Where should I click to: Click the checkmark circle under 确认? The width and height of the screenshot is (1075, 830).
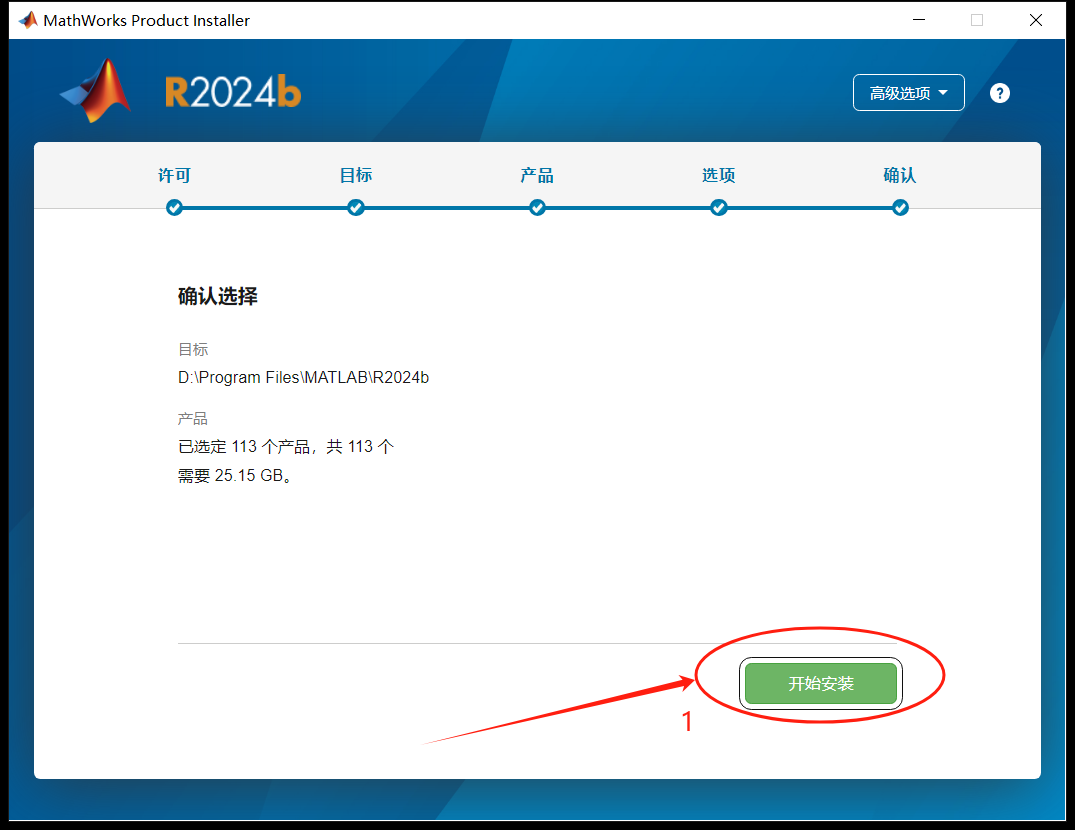900,207
